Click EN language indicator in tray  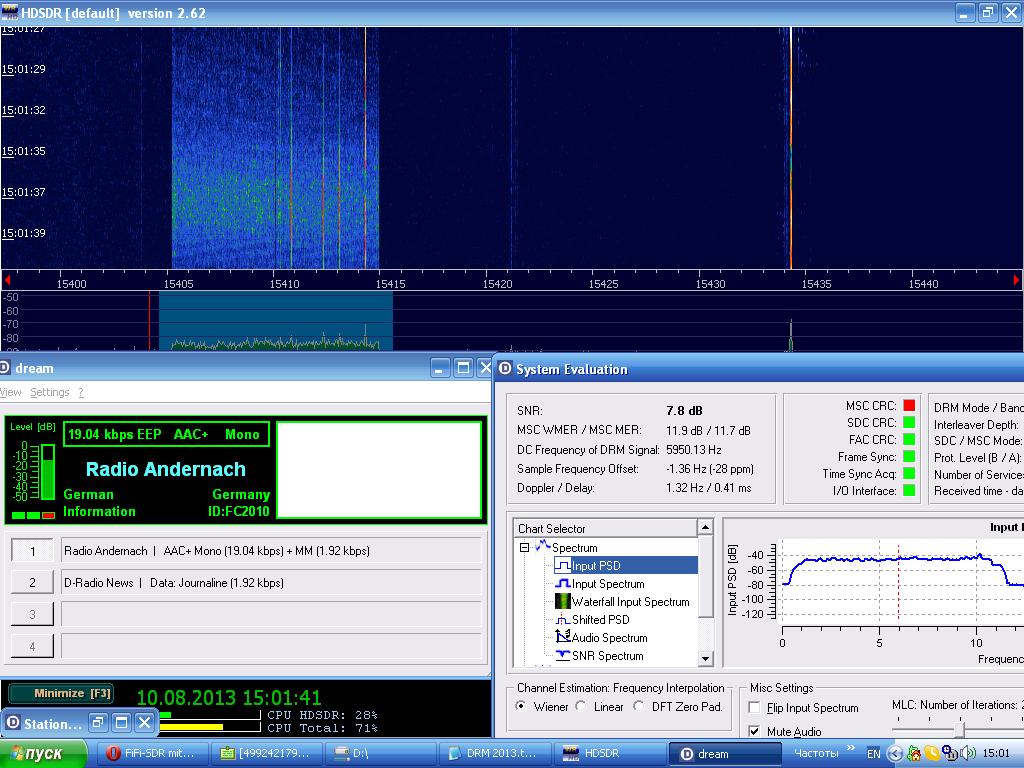tap(873, 754)
